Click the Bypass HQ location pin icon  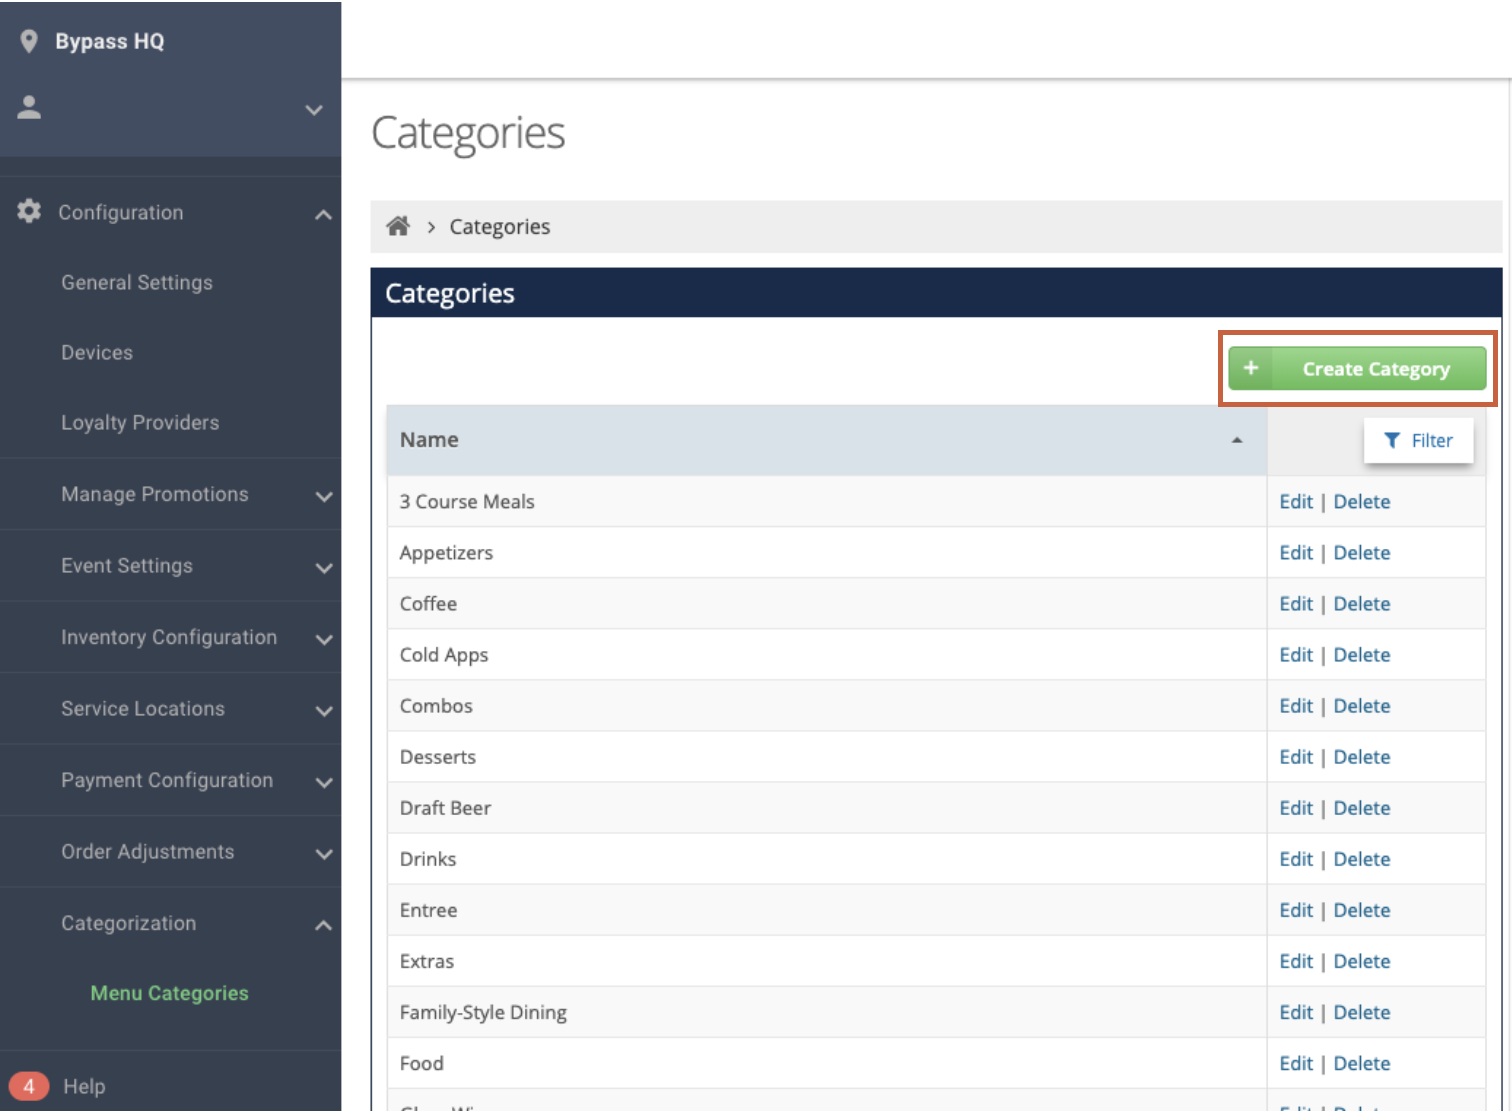click(29, 41)
